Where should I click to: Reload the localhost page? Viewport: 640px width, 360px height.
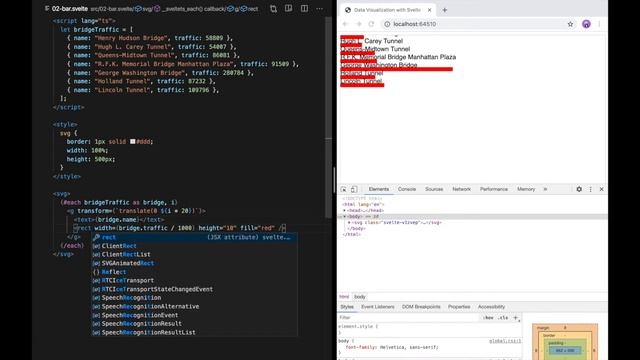click(371, 24)
